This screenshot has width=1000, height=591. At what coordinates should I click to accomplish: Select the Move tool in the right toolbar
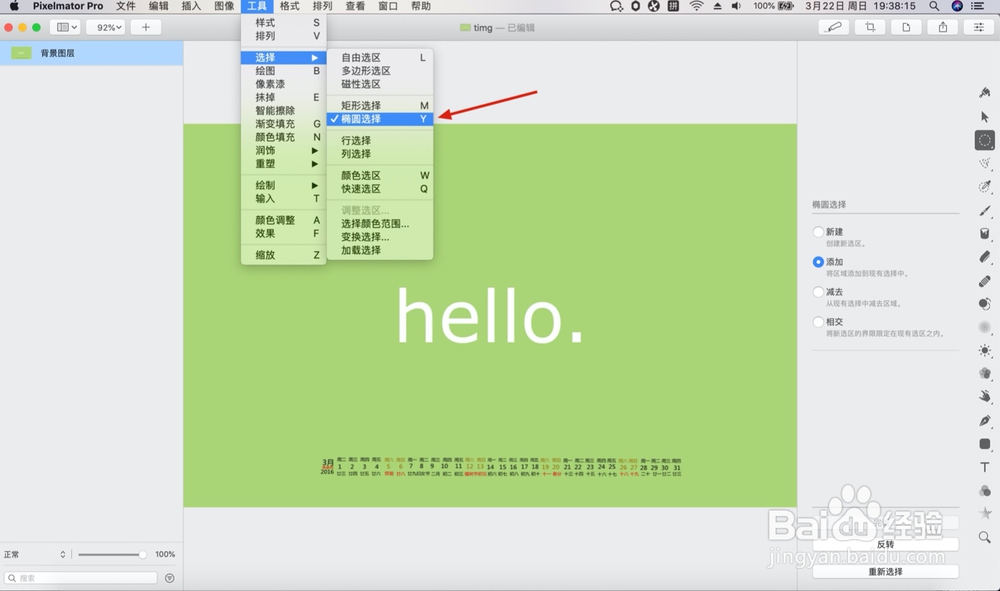tap(984, 118)
